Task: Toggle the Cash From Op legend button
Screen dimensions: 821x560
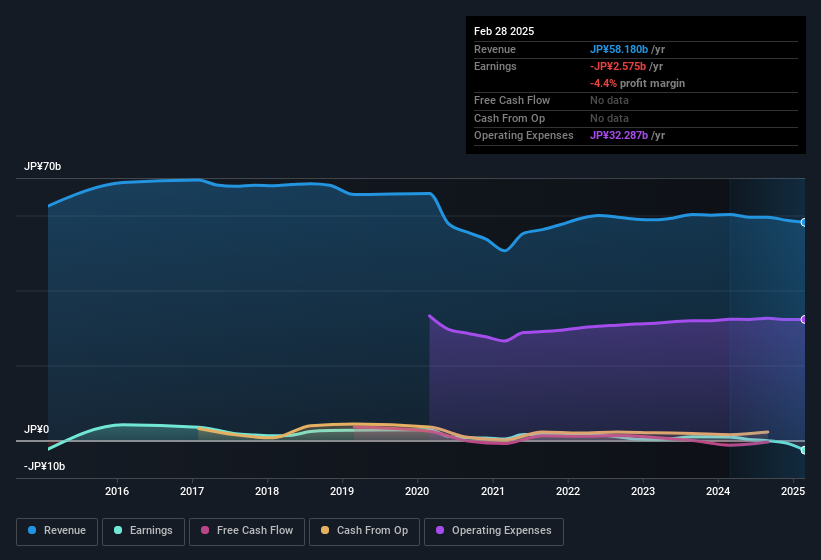Action: 364,531
